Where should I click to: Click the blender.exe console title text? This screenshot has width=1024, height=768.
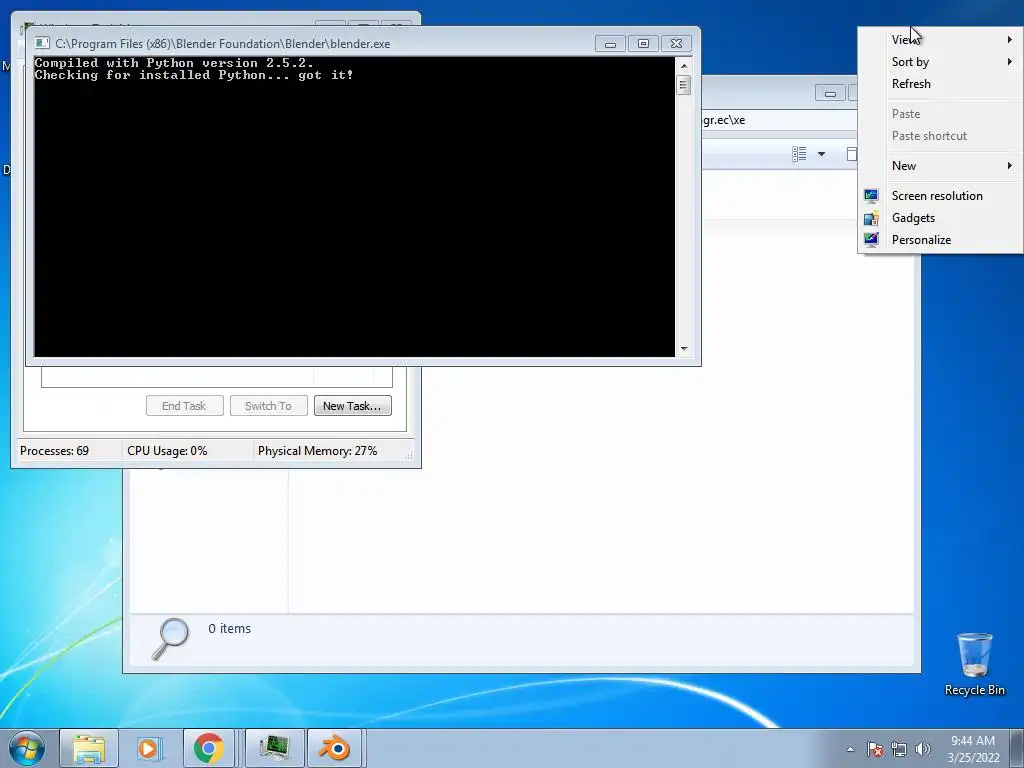coord(223,44)
